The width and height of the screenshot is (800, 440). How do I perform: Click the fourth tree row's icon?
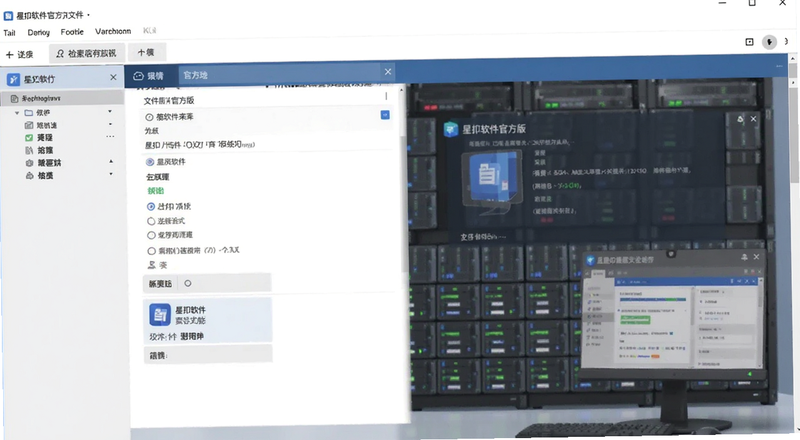pyautogui.click(x=29, y=150)
